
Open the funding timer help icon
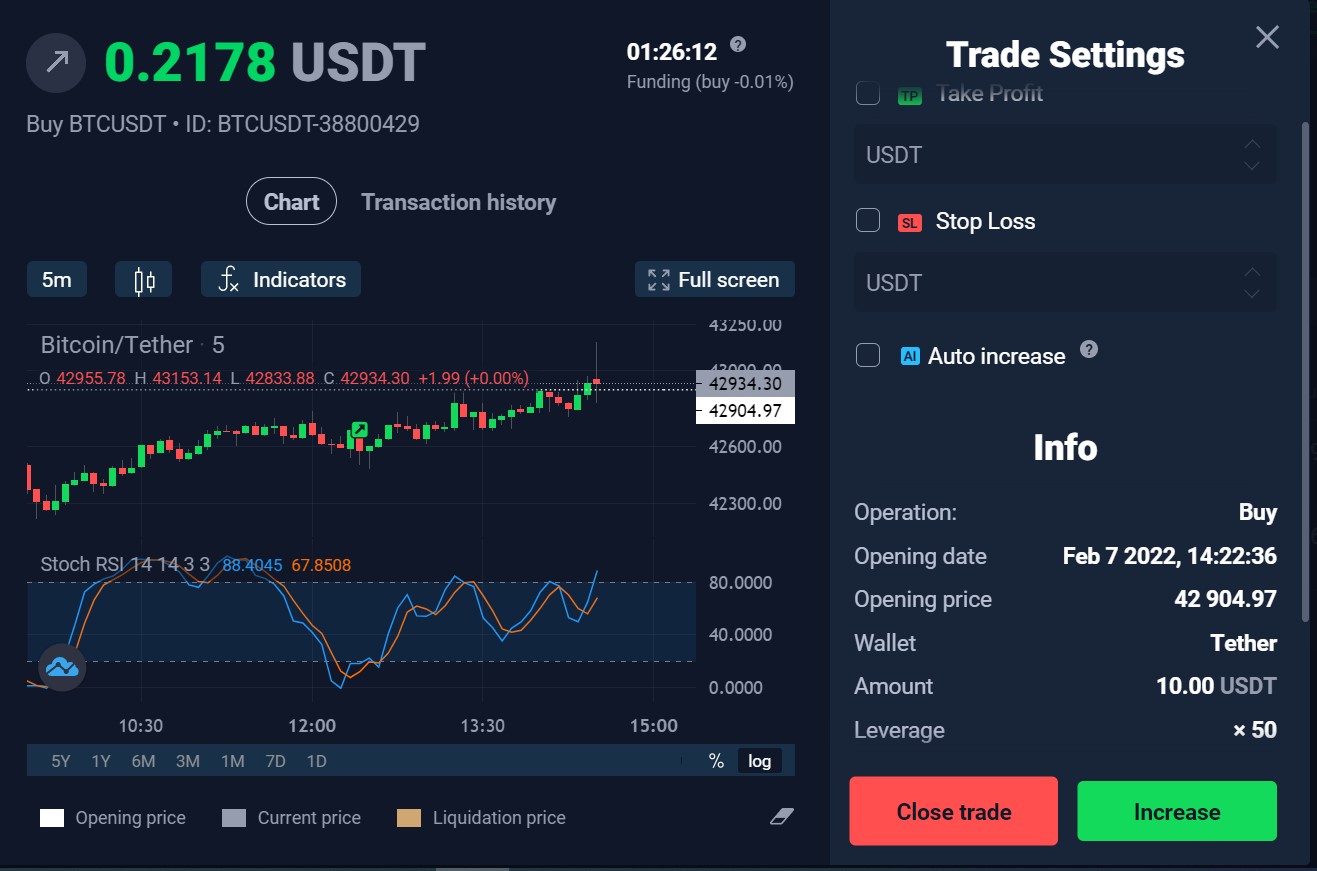[x=738, y=45]
